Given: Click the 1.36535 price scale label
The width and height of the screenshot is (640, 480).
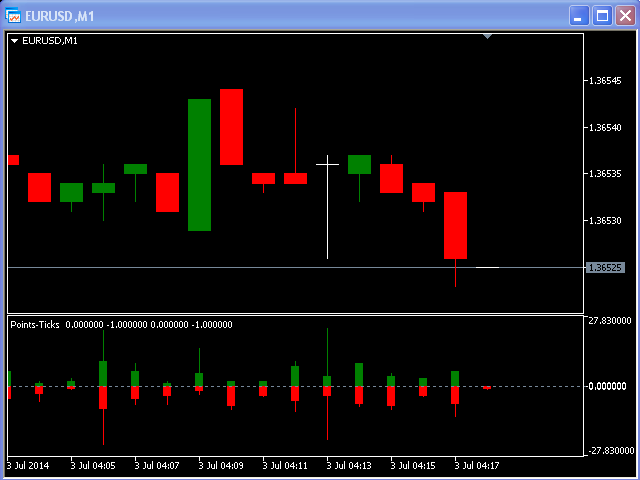Looking at the screenshot, I should [x=605, y=174].
